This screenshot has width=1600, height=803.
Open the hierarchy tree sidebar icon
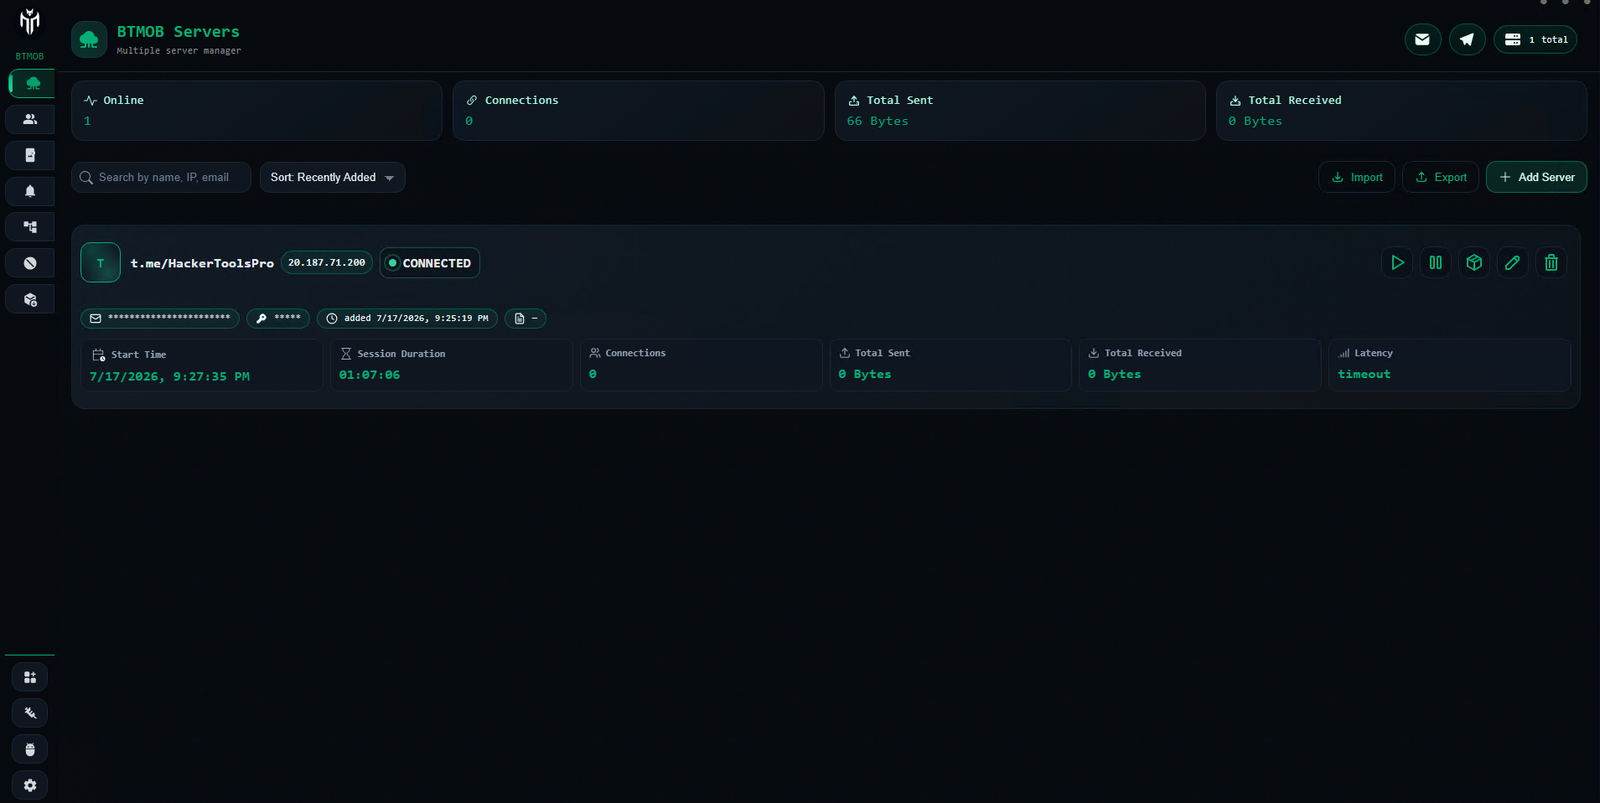click(x=30, y=227)
